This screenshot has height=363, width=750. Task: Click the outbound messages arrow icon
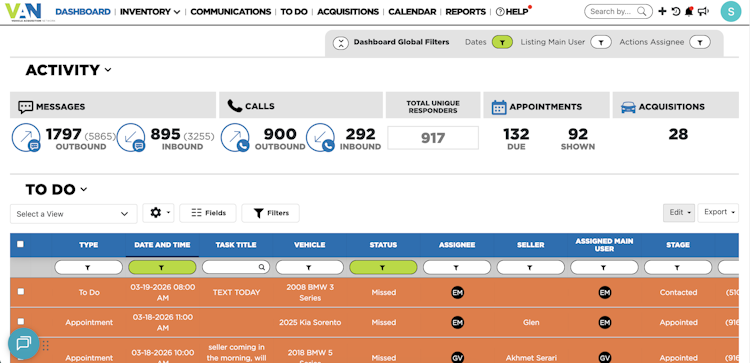[26, 138]
